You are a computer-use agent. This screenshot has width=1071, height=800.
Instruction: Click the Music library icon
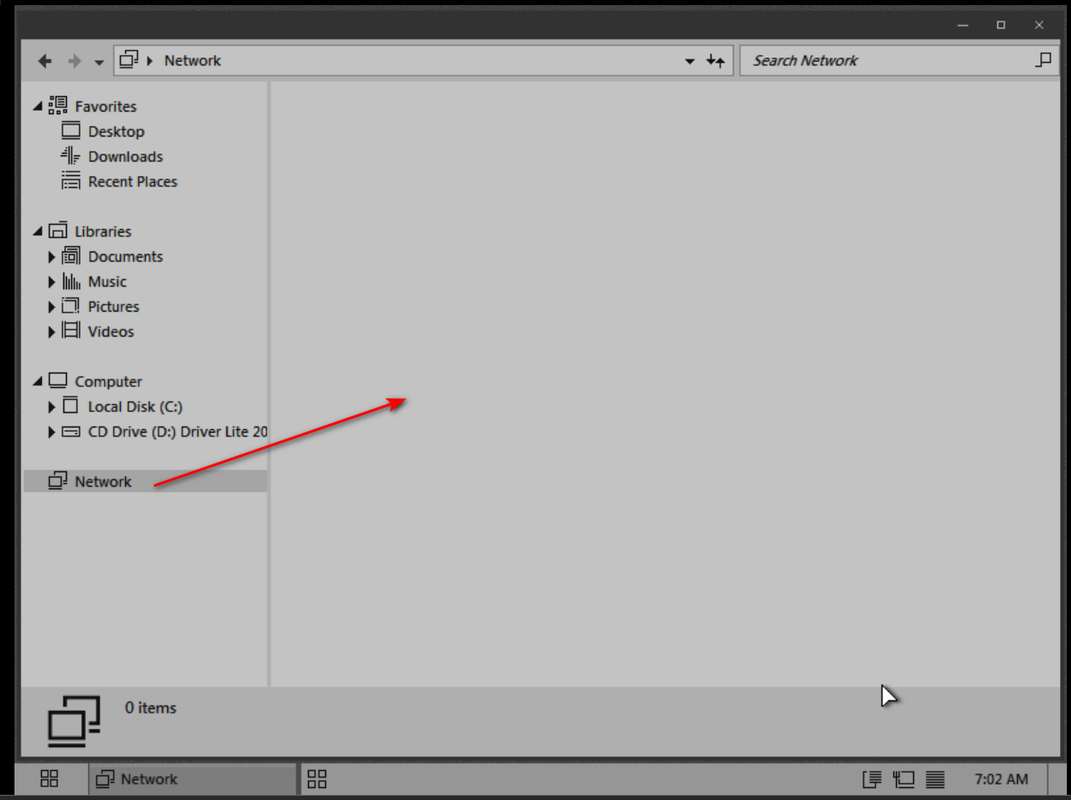point(71,281)
